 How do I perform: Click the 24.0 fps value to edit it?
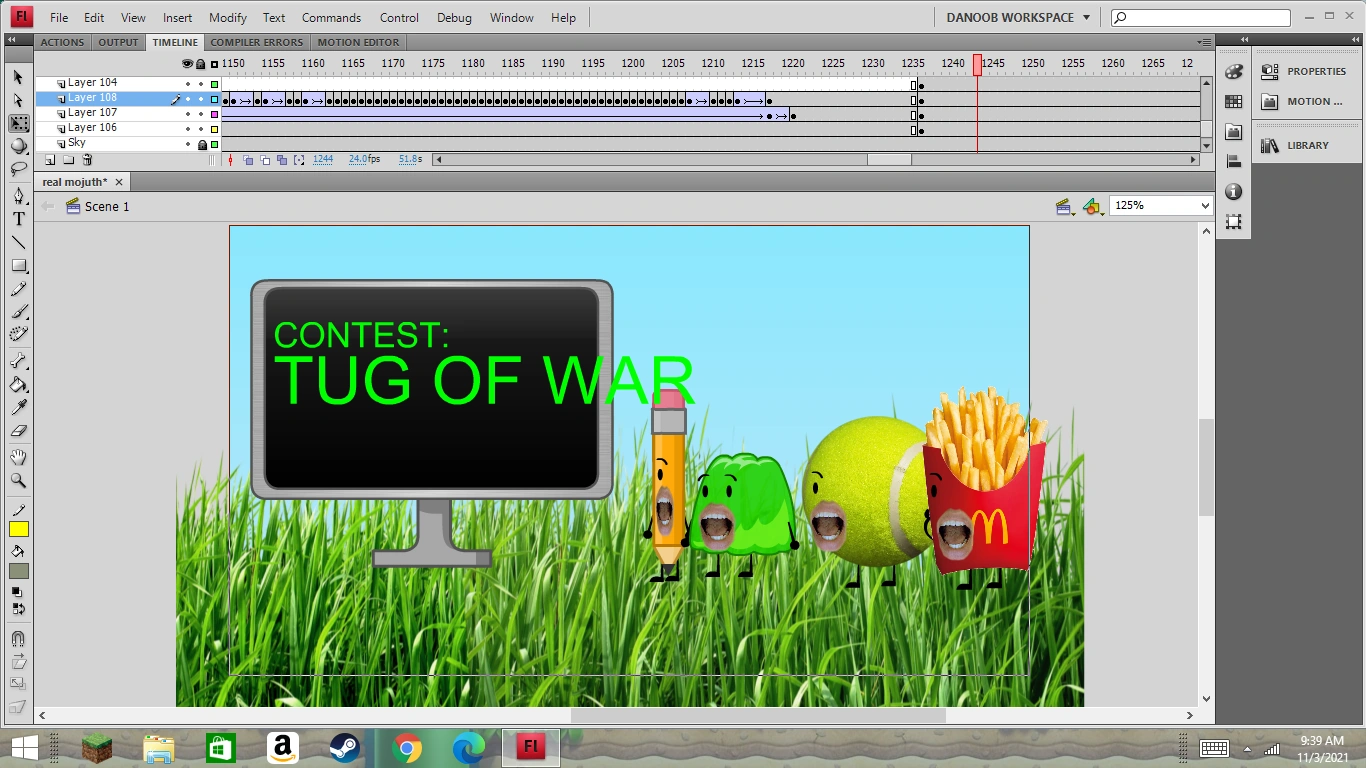coord(360,159)
